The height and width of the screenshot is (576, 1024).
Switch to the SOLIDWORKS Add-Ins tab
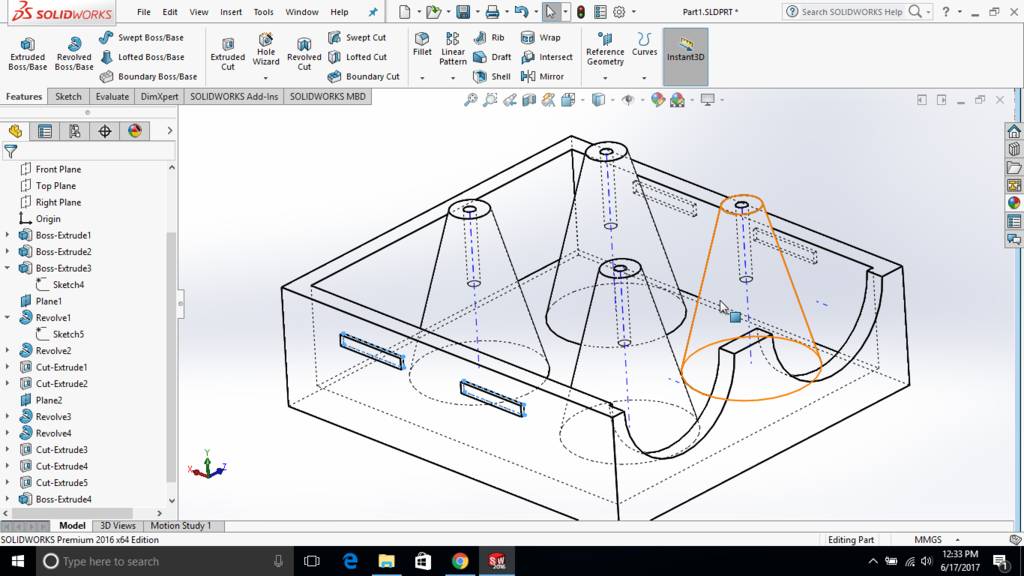(234, 97)
